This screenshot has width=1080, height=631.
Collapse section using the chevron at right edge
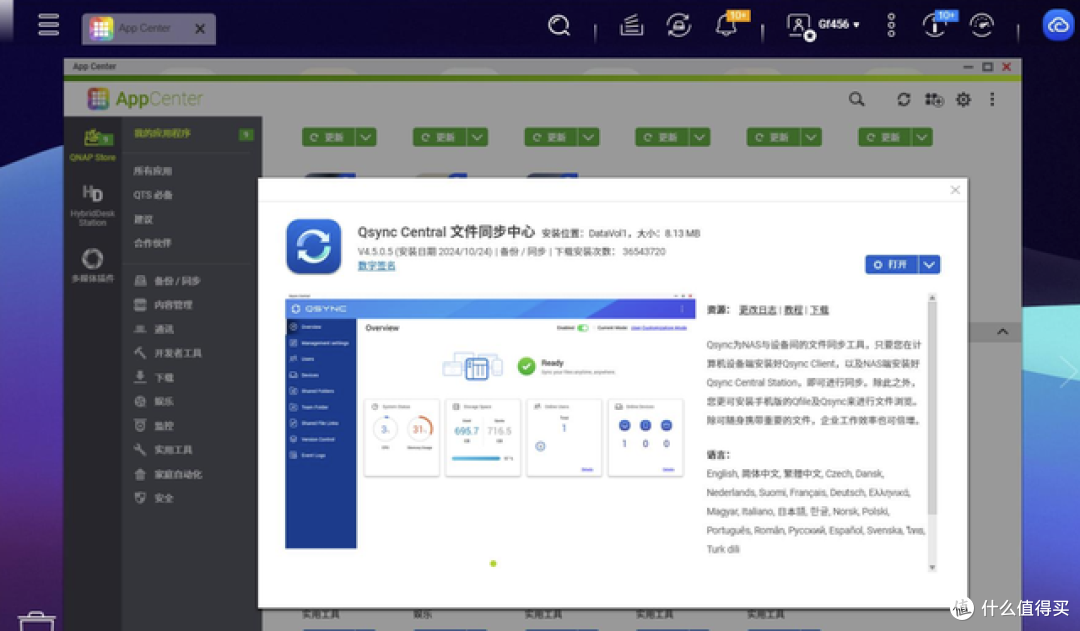1003,332
